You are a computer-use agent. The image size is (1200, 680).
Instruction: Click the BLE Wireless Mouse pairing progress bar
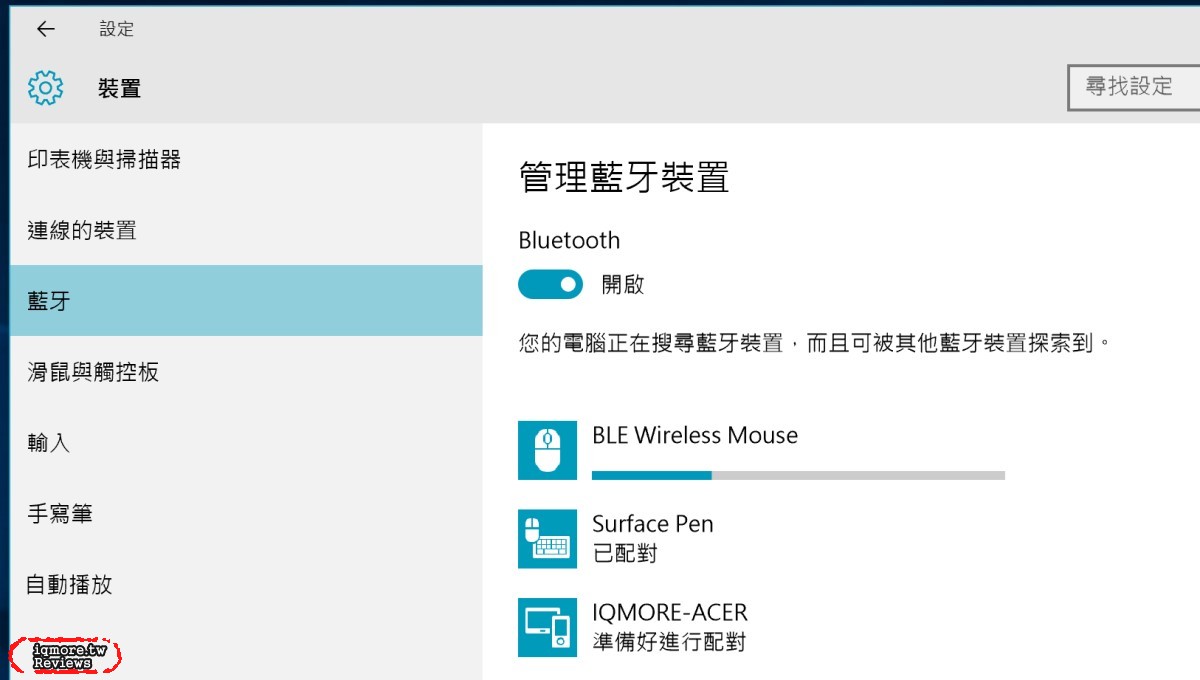pyautogui.click(x=798, y=475)
